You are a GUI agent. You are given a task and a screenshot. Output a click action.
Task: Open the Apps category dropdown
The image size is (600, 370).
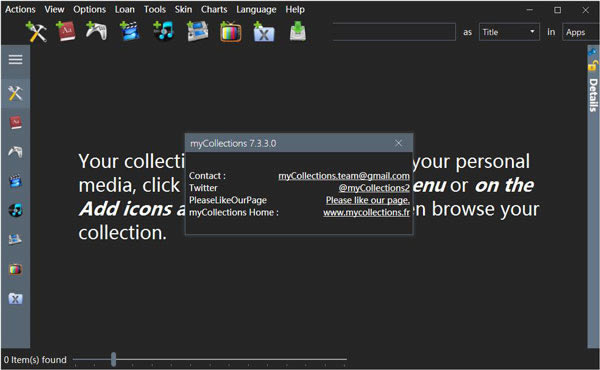click(581, 32)
